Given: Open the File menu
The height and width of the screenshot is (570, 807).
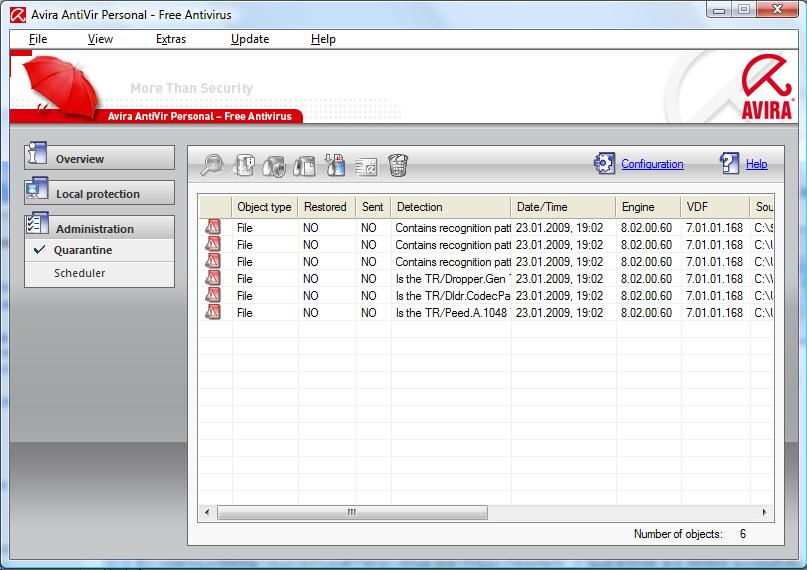Looking at the screenshot, I should click(x=38, y=39).
